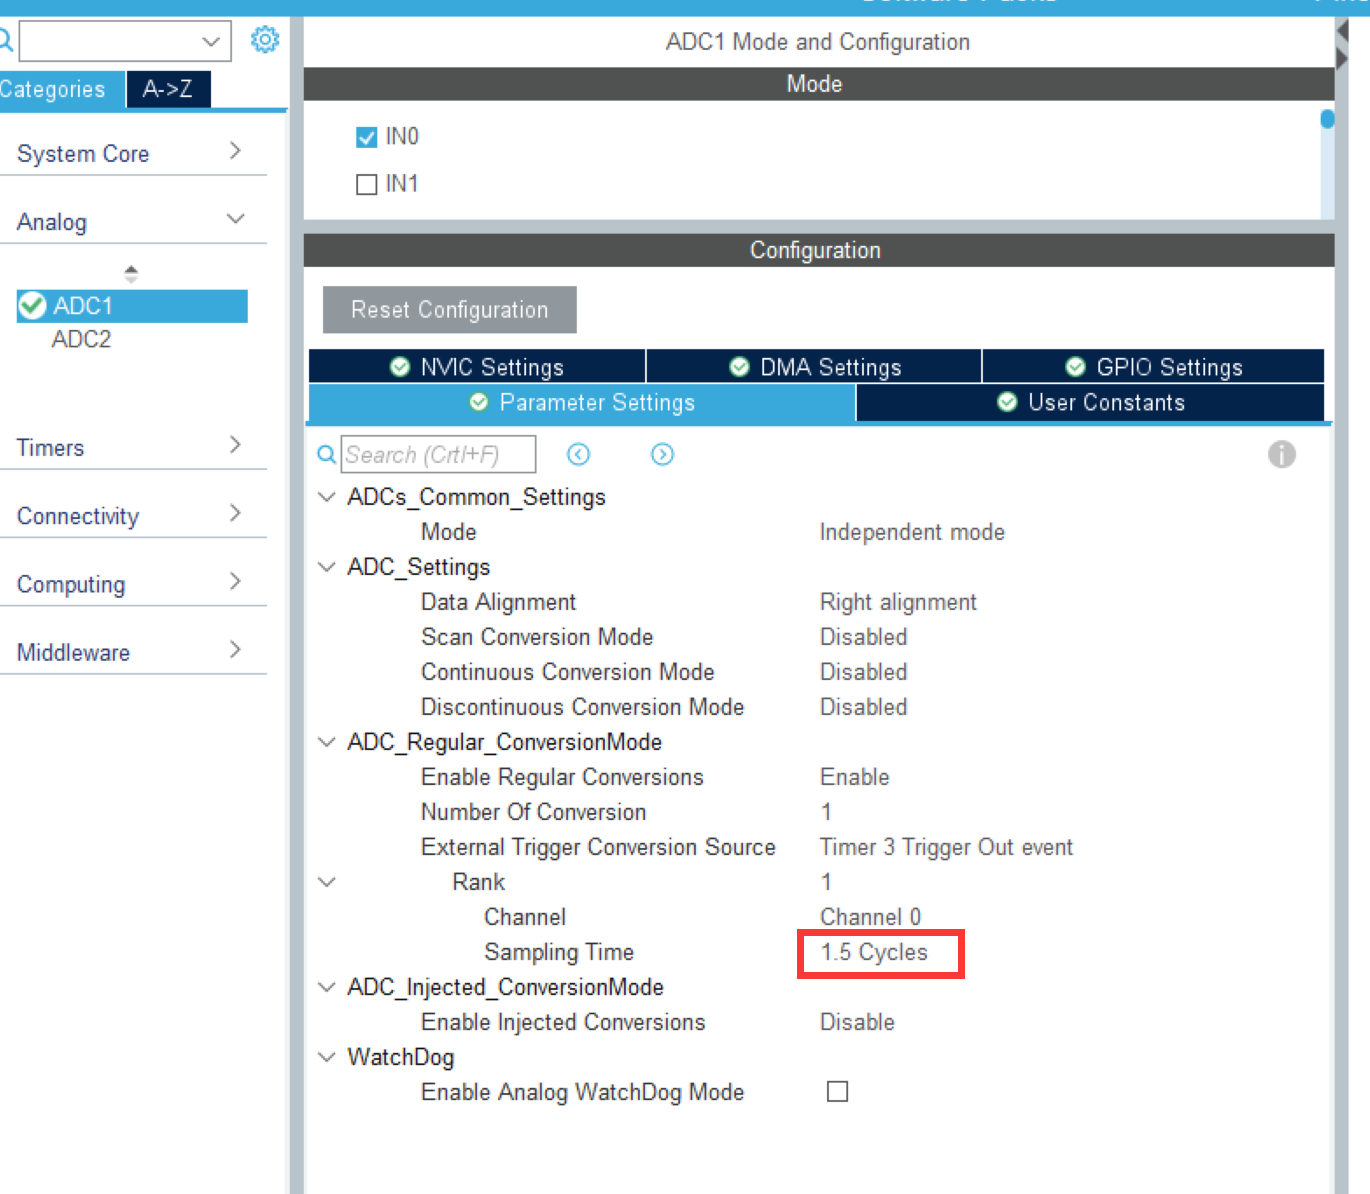Viewport: 1370px width, 1194px height.
Task: Click the search magnifier beside parameter search
Action: [326, 455]
